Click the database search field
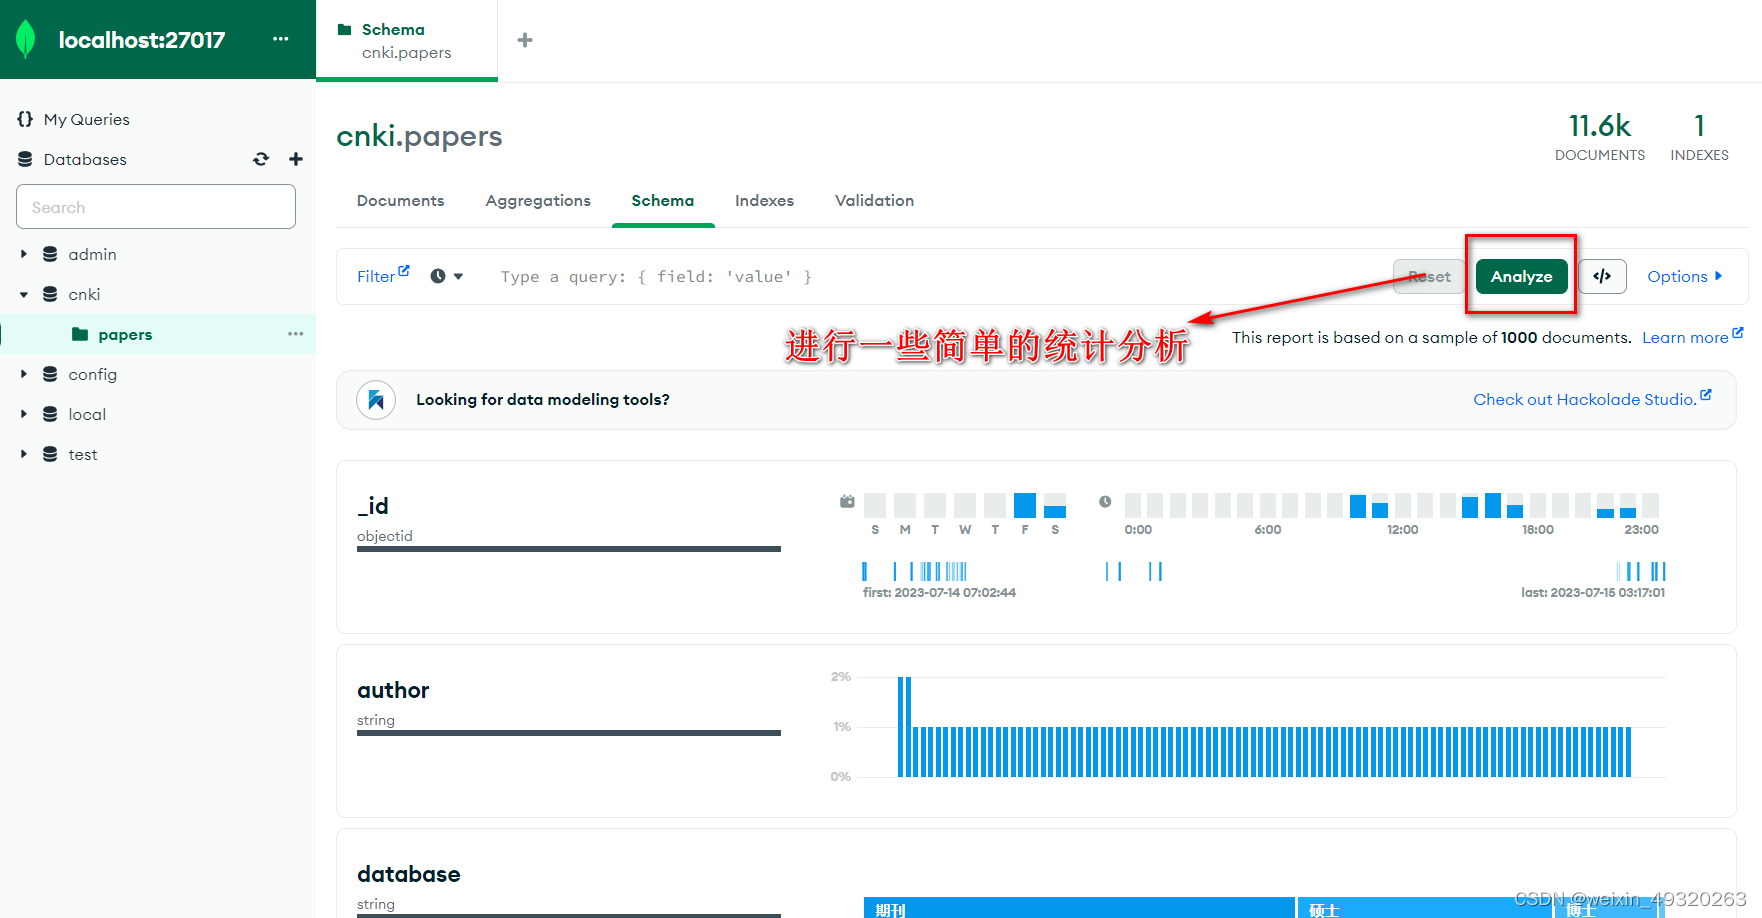This screenshot has width=1762, height=918. coord(155,206)
